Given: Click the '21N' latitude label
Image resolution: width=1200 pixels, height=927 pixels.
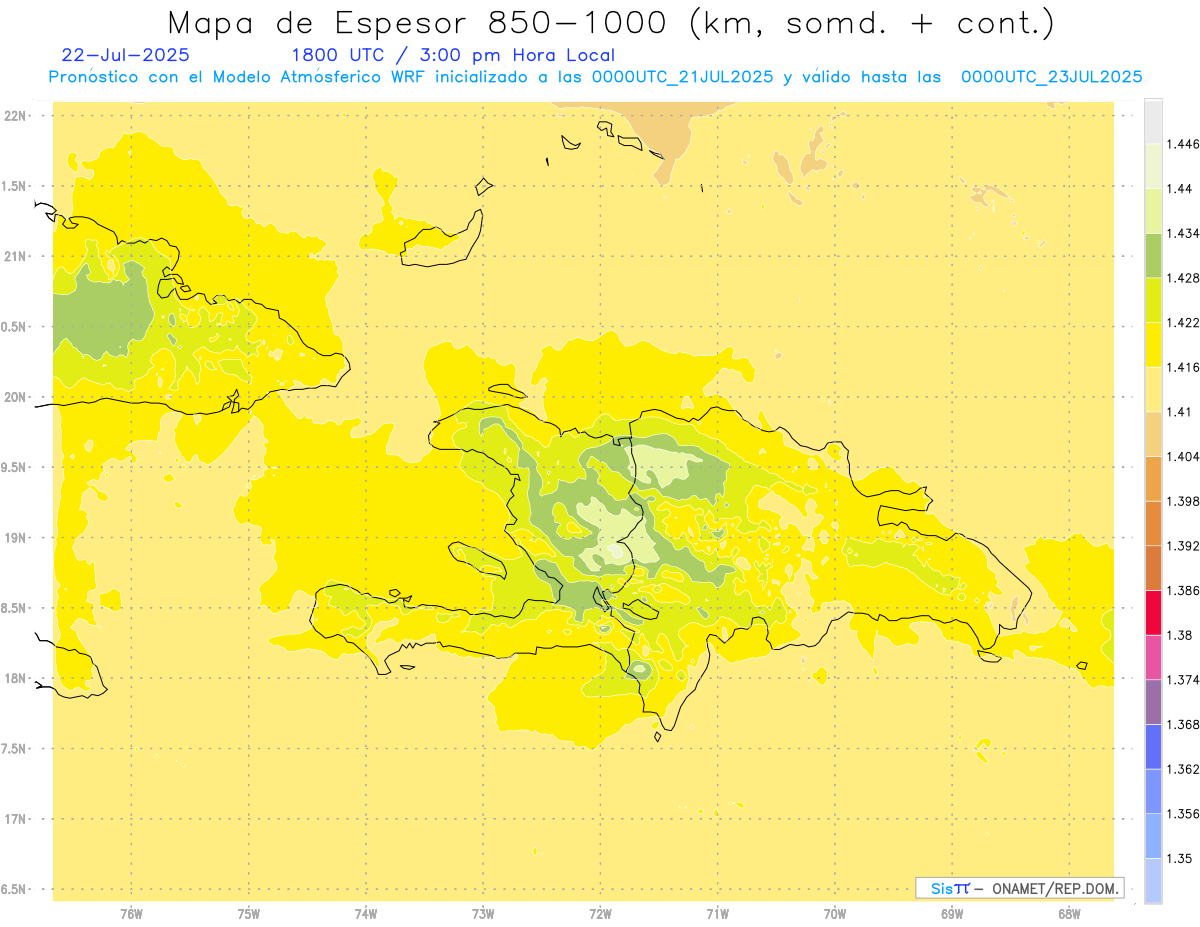Looking at the screenshot, I should [14, 257].
